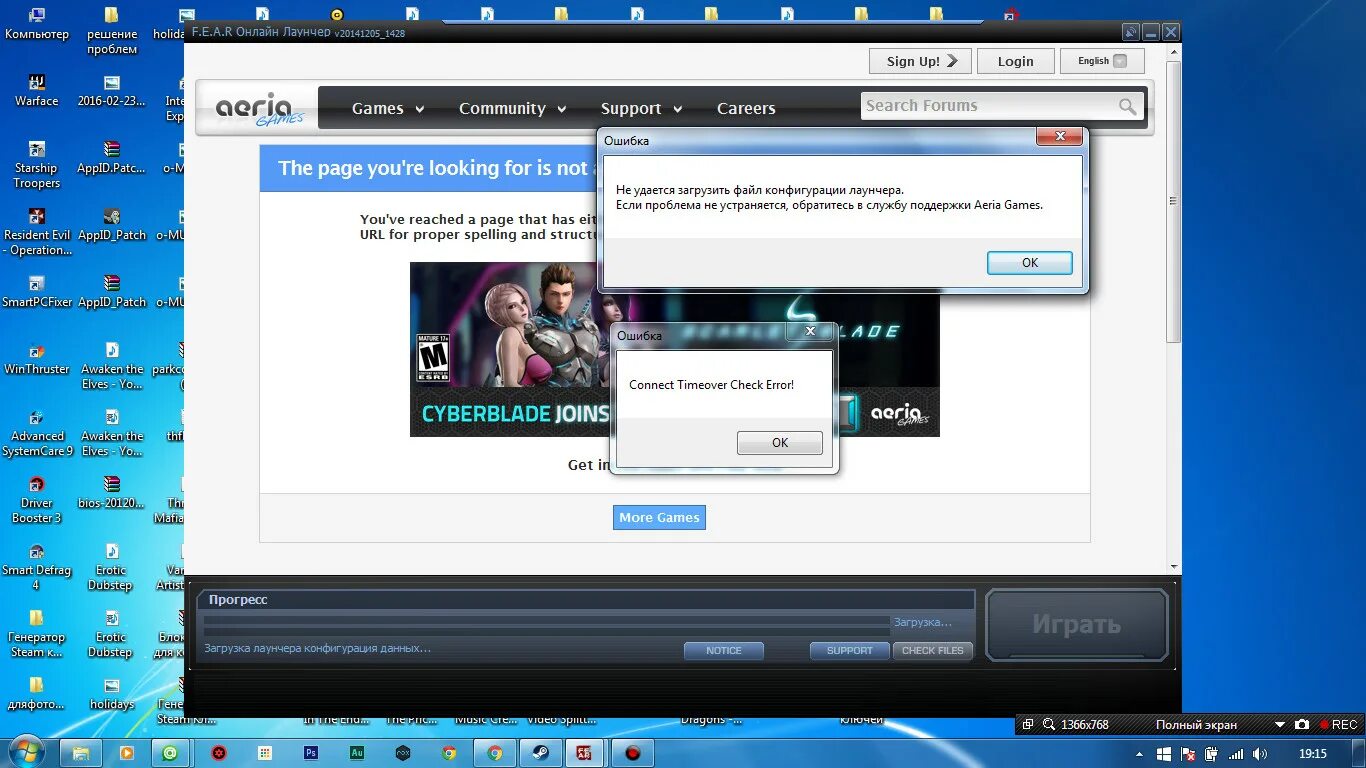Screen dimensions: 1366x768
Task: Click the Играть play button
Action: tap(1077, 625)
